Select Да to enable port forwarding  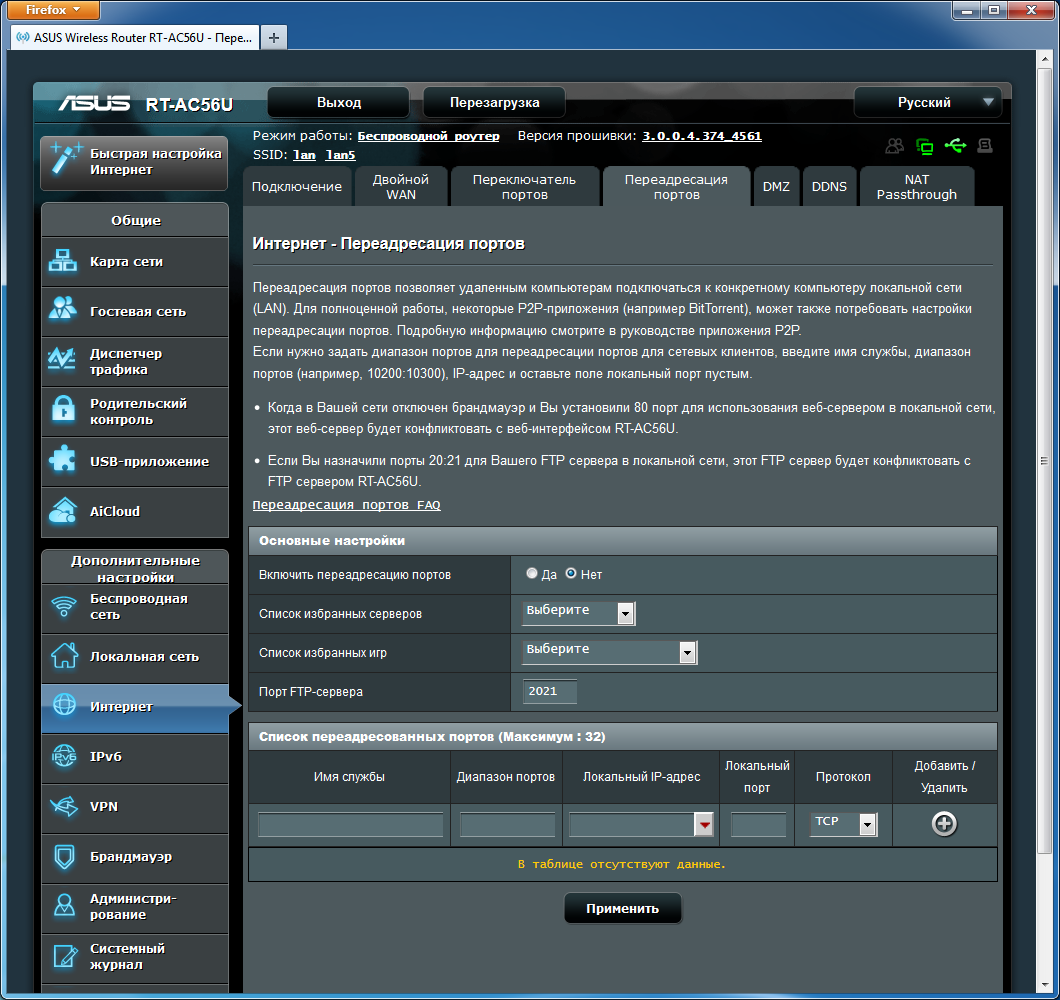pyautogui.click(x=532, y=573)
